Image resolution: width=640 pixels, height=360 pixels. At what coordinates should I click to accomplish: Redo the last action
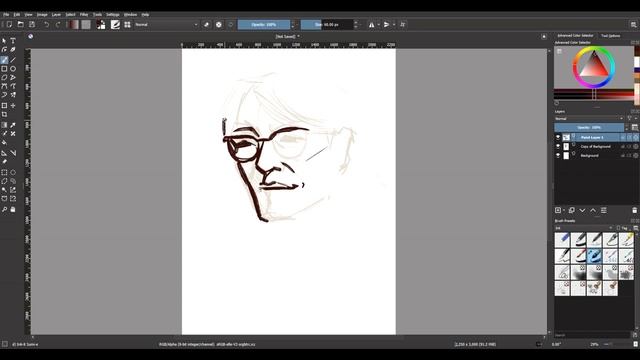pyautogui.click(x=58, y=24)
